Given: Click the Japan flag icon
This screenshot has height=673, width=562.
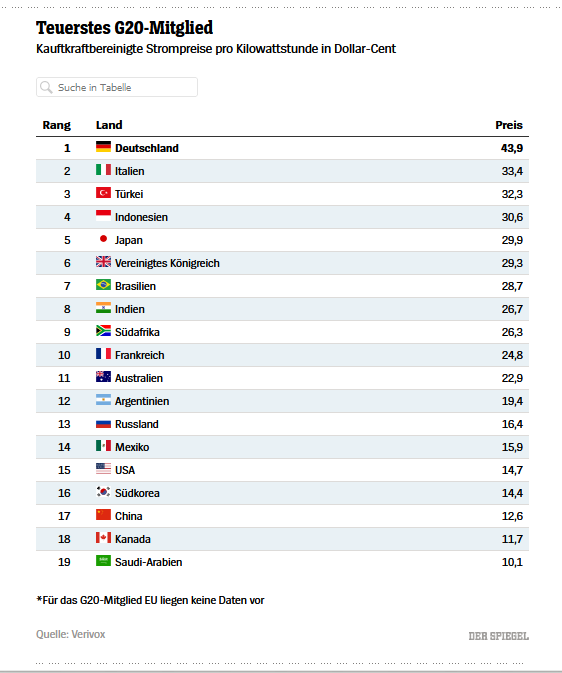Looking at the screenshot, I should click(x=103, y=239).
